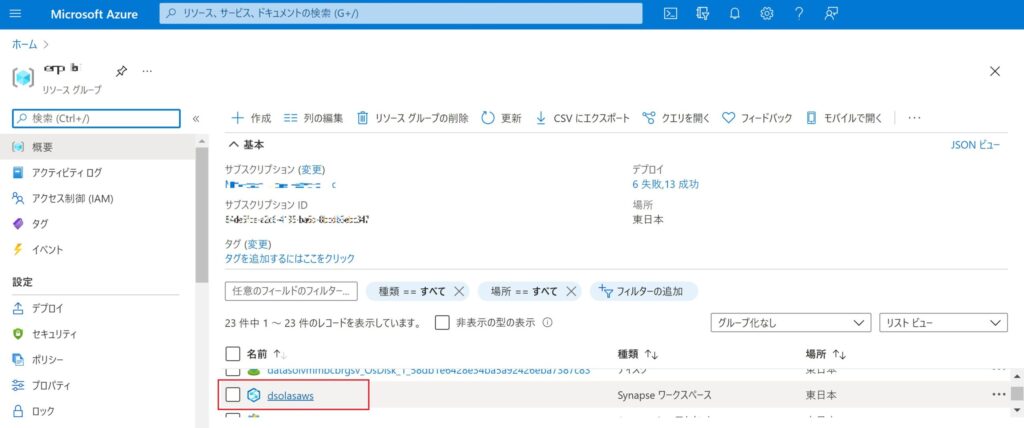
Task: Open Cloud Shell from the top bar
Action: (x=671, y=14)
